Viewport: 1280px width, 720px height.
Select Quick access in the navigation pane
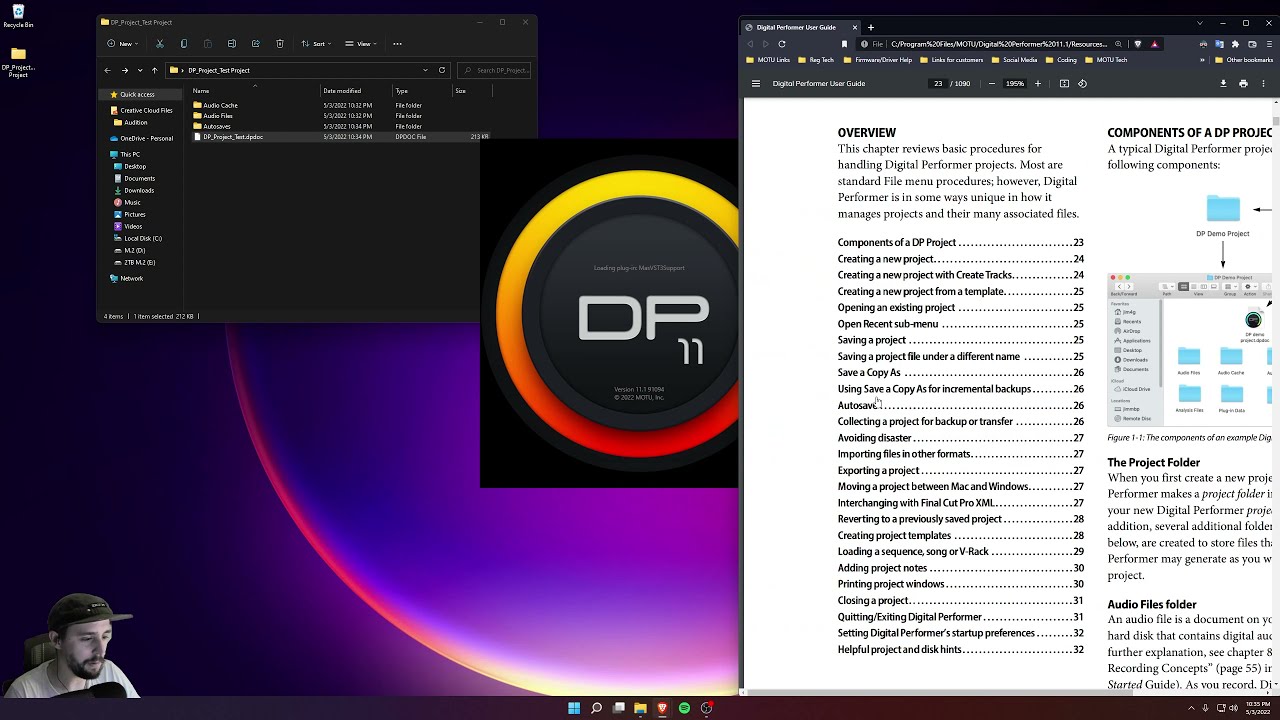[137, 94]
